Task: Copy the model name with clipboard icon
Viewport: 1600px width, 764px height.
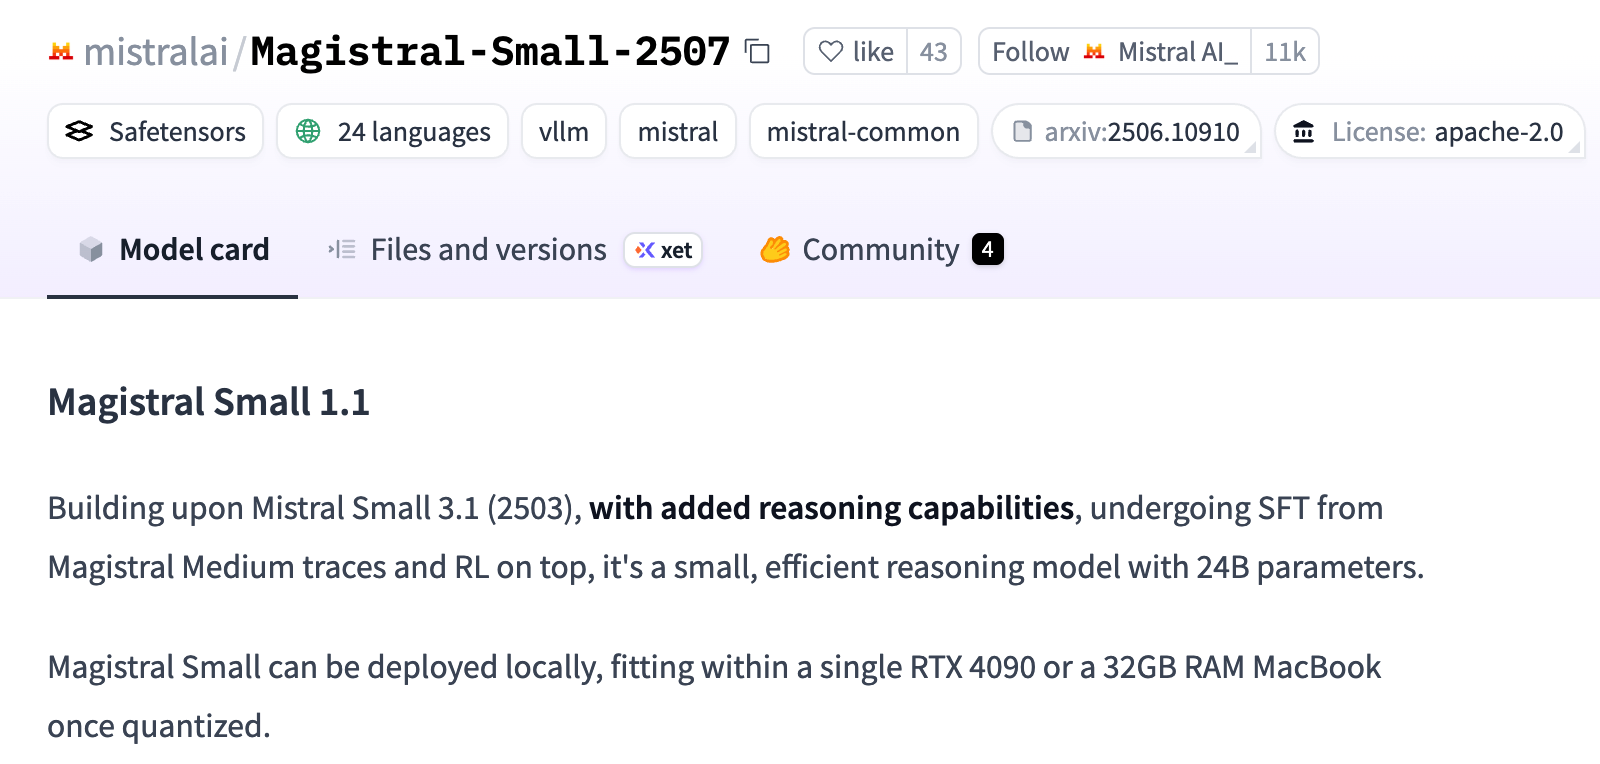Action: tap(758, 51)
